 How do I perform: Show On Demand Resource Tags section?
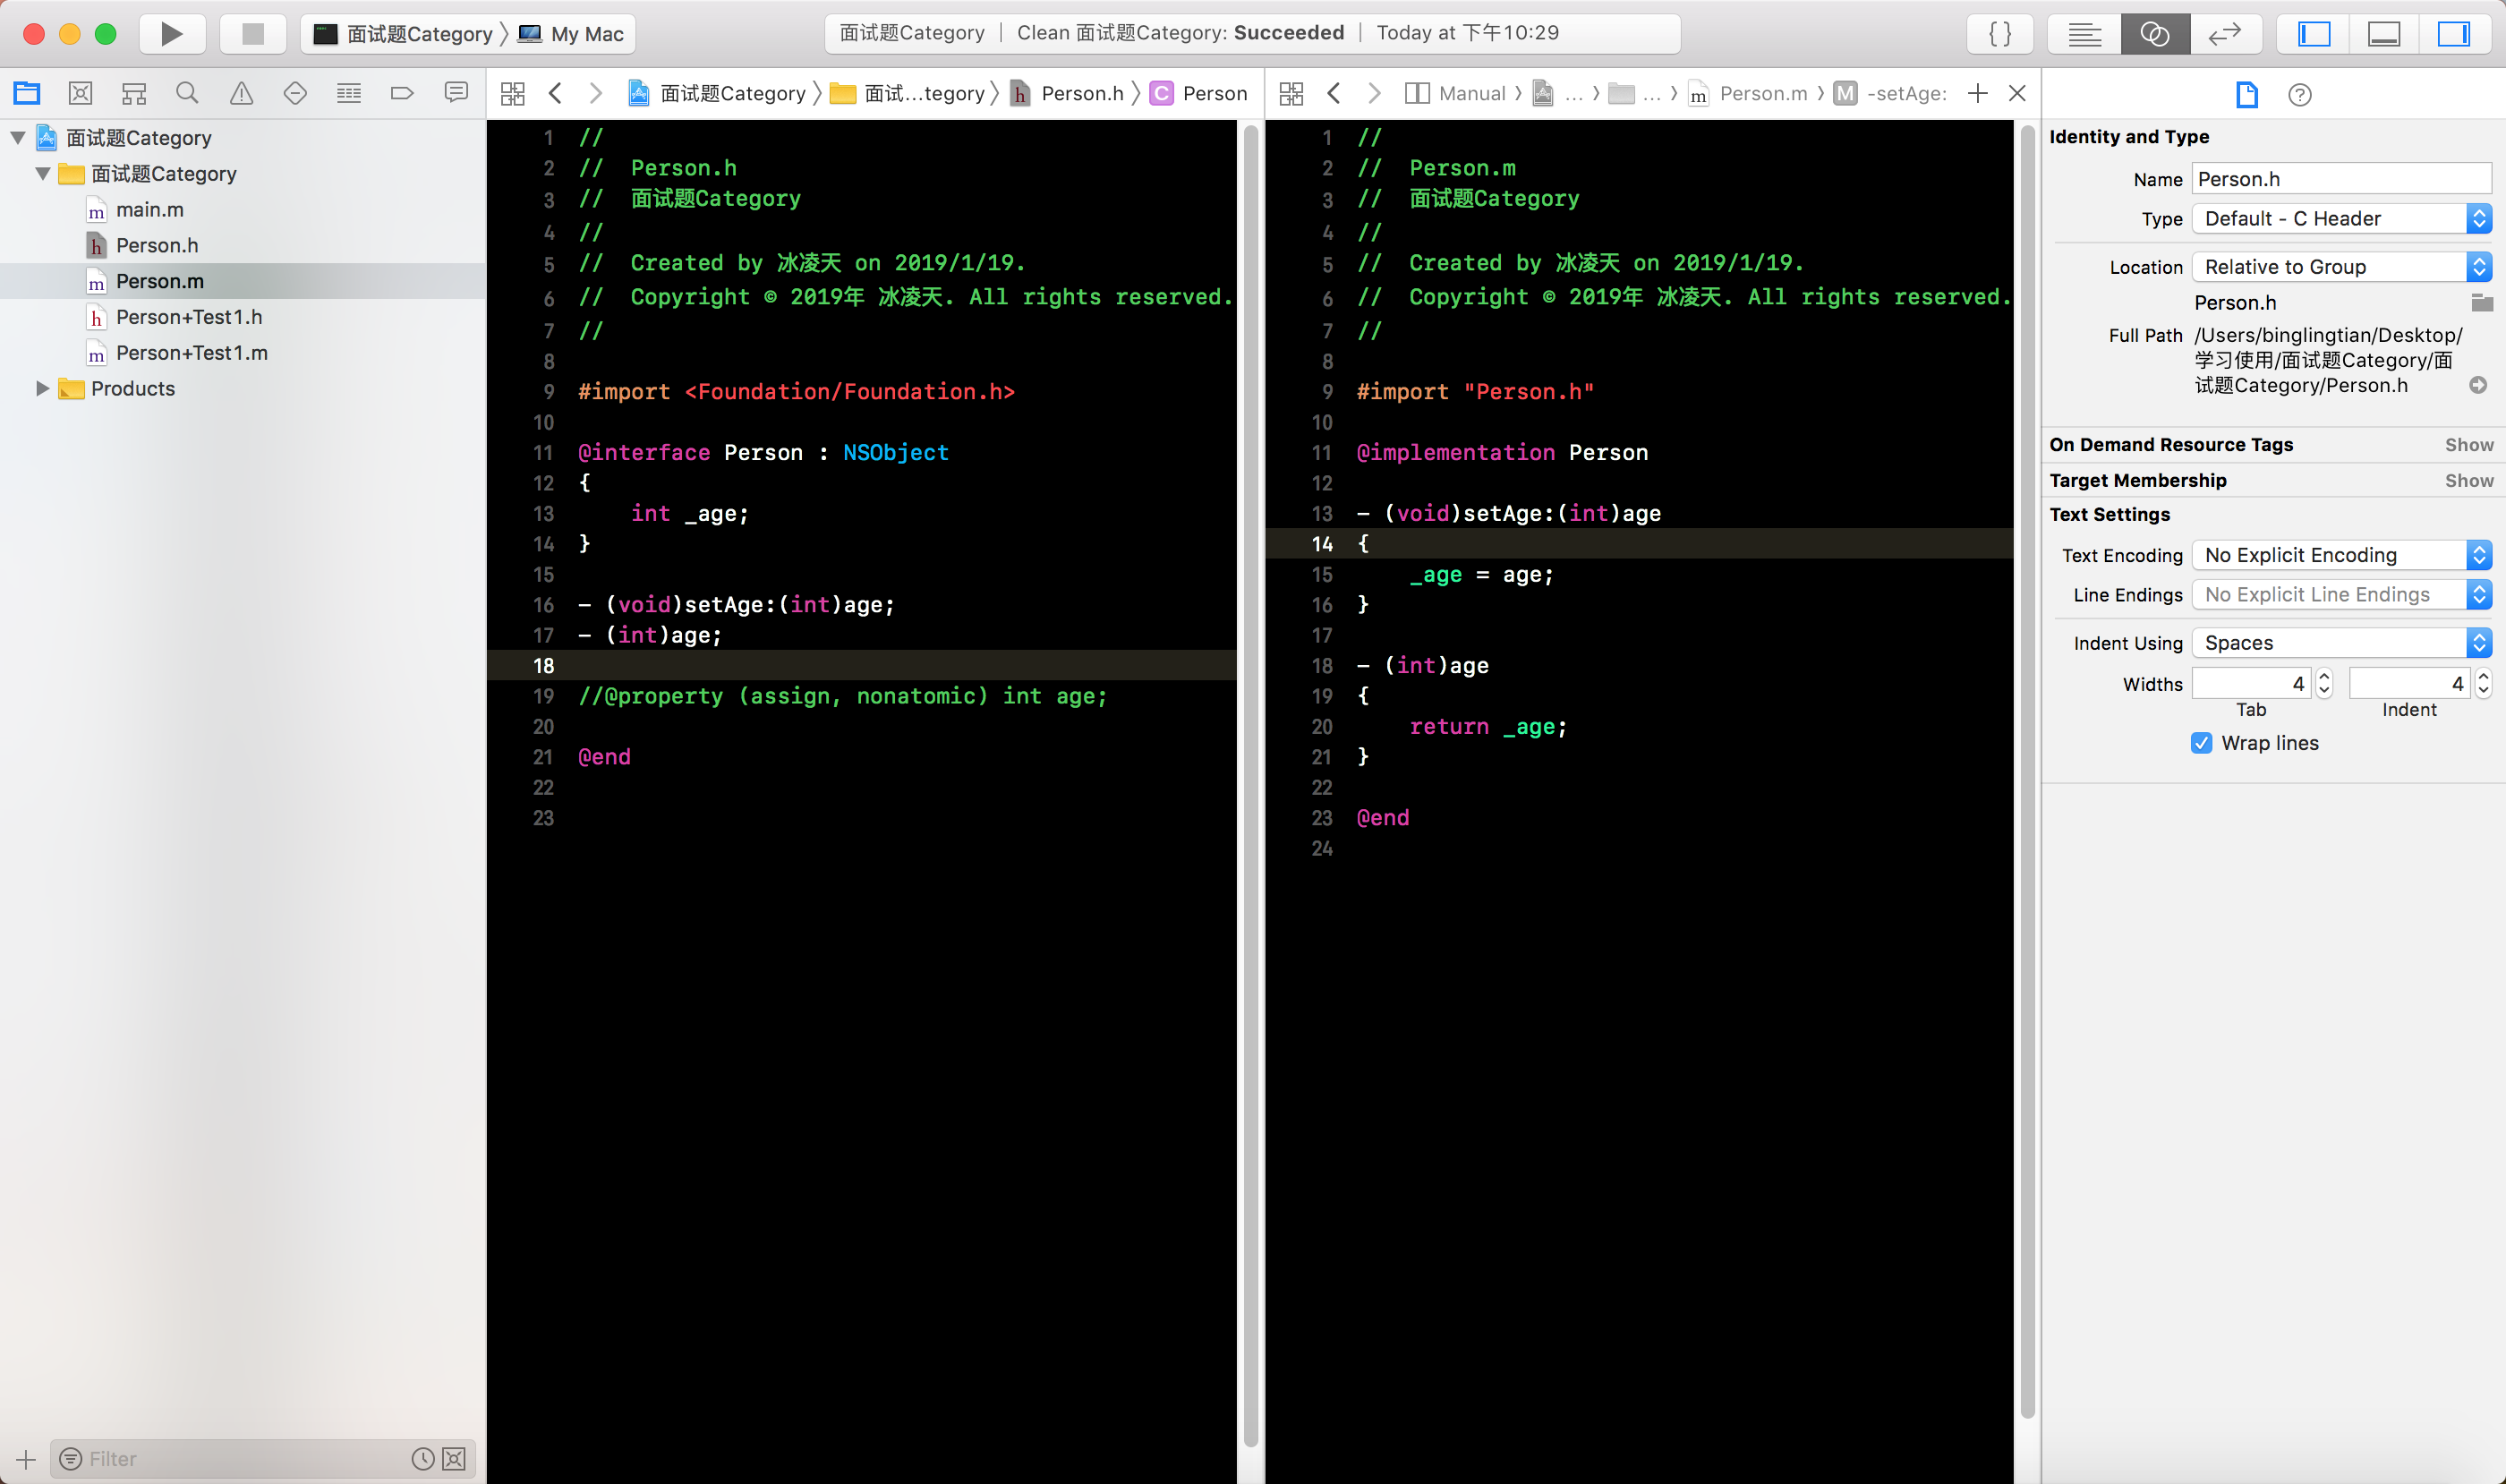click(2468, 445)
